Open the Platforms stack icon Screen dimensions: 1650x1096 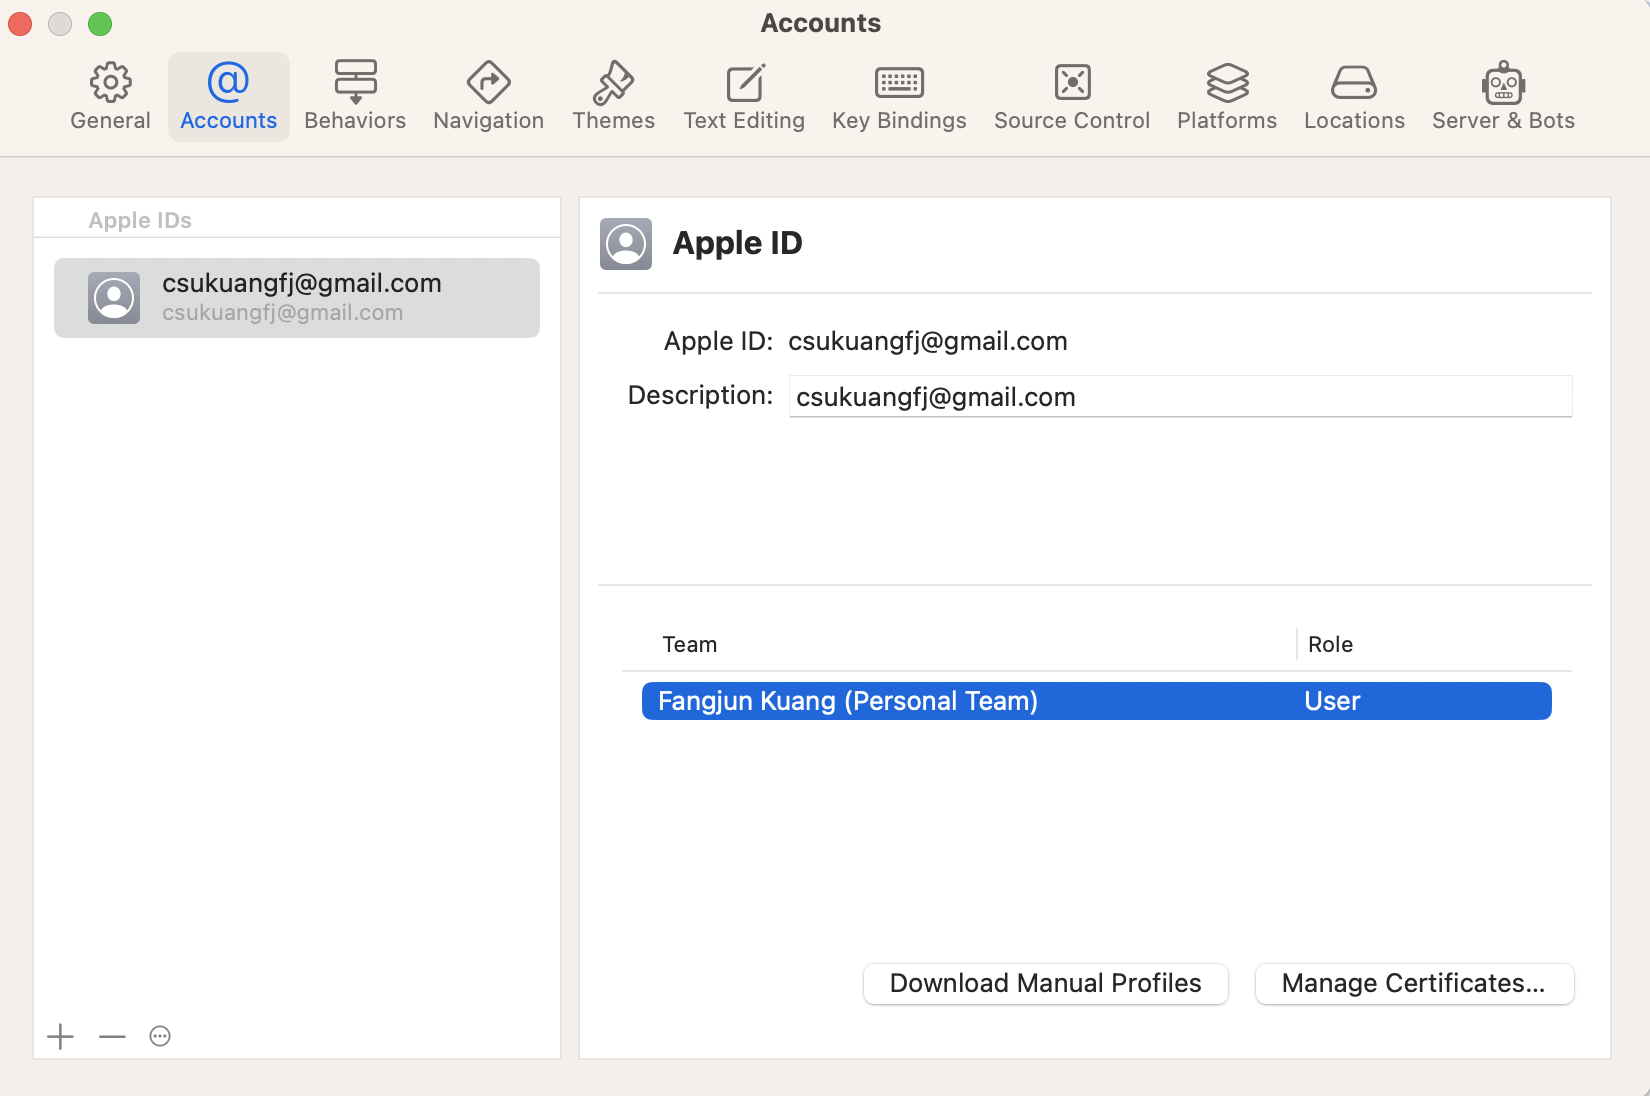tap(1227, 82)
